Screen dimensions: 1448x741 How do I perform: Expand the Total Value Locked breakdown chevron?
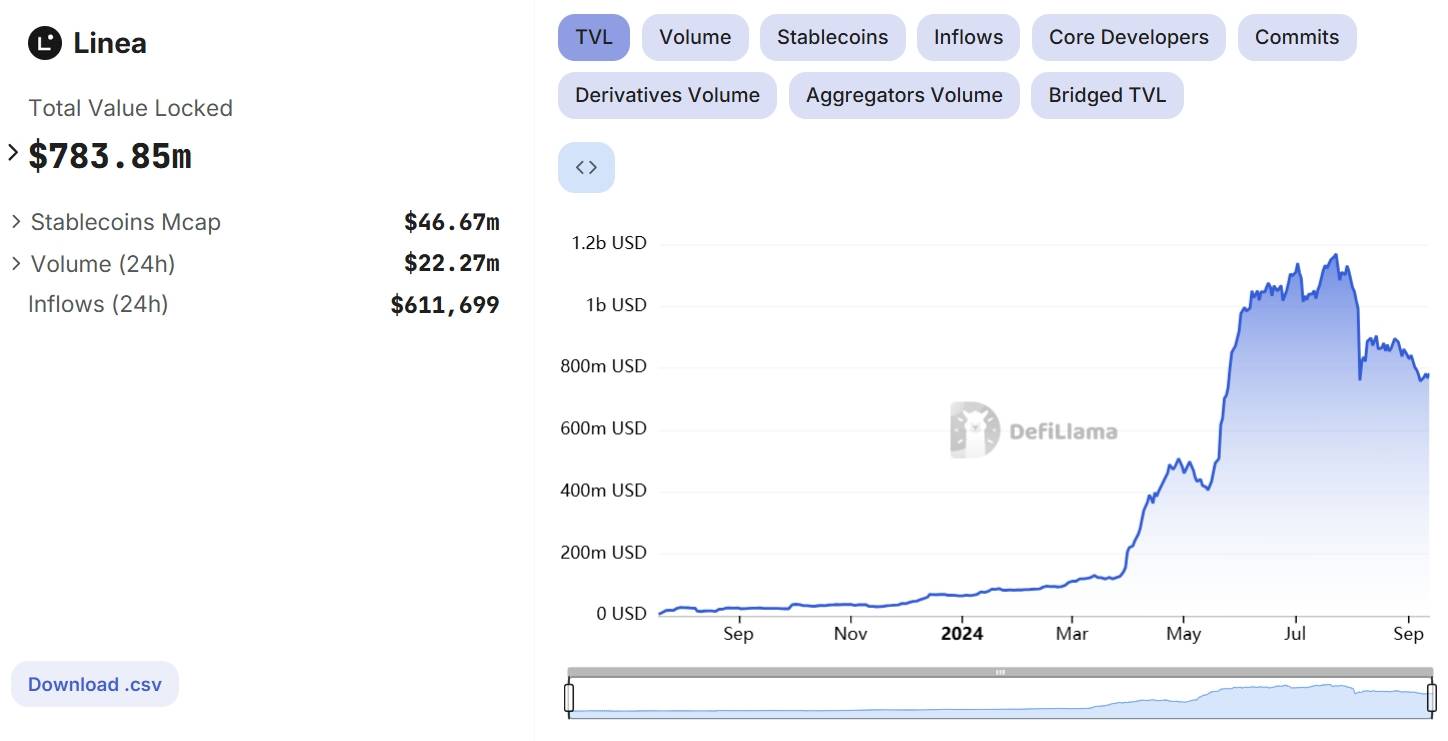tap(13, 153)
